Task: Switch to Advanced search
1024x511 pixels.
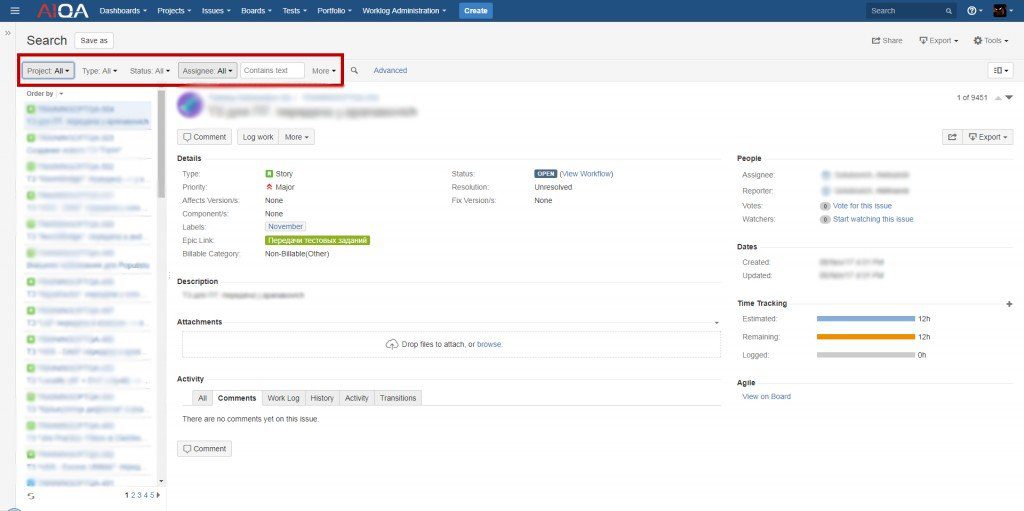Action: [x=391, y=71]
